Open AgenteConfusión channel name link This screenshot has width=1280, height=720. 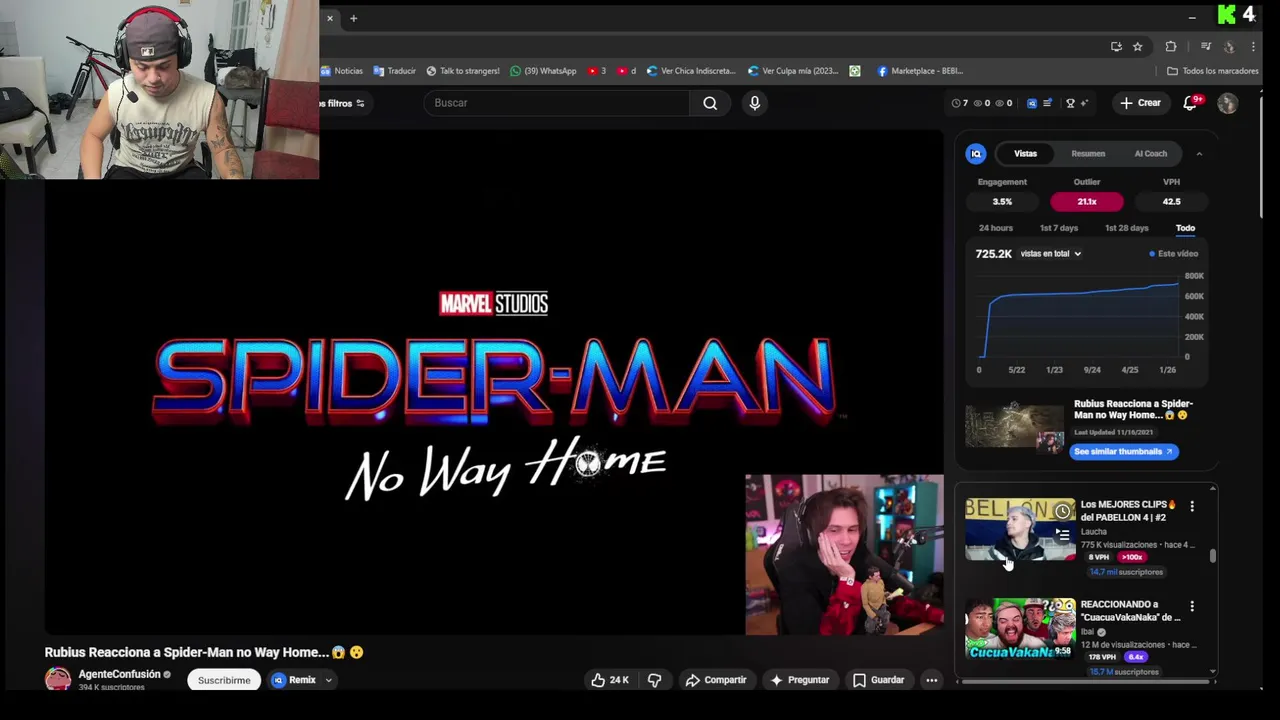(x=119, y=675)
